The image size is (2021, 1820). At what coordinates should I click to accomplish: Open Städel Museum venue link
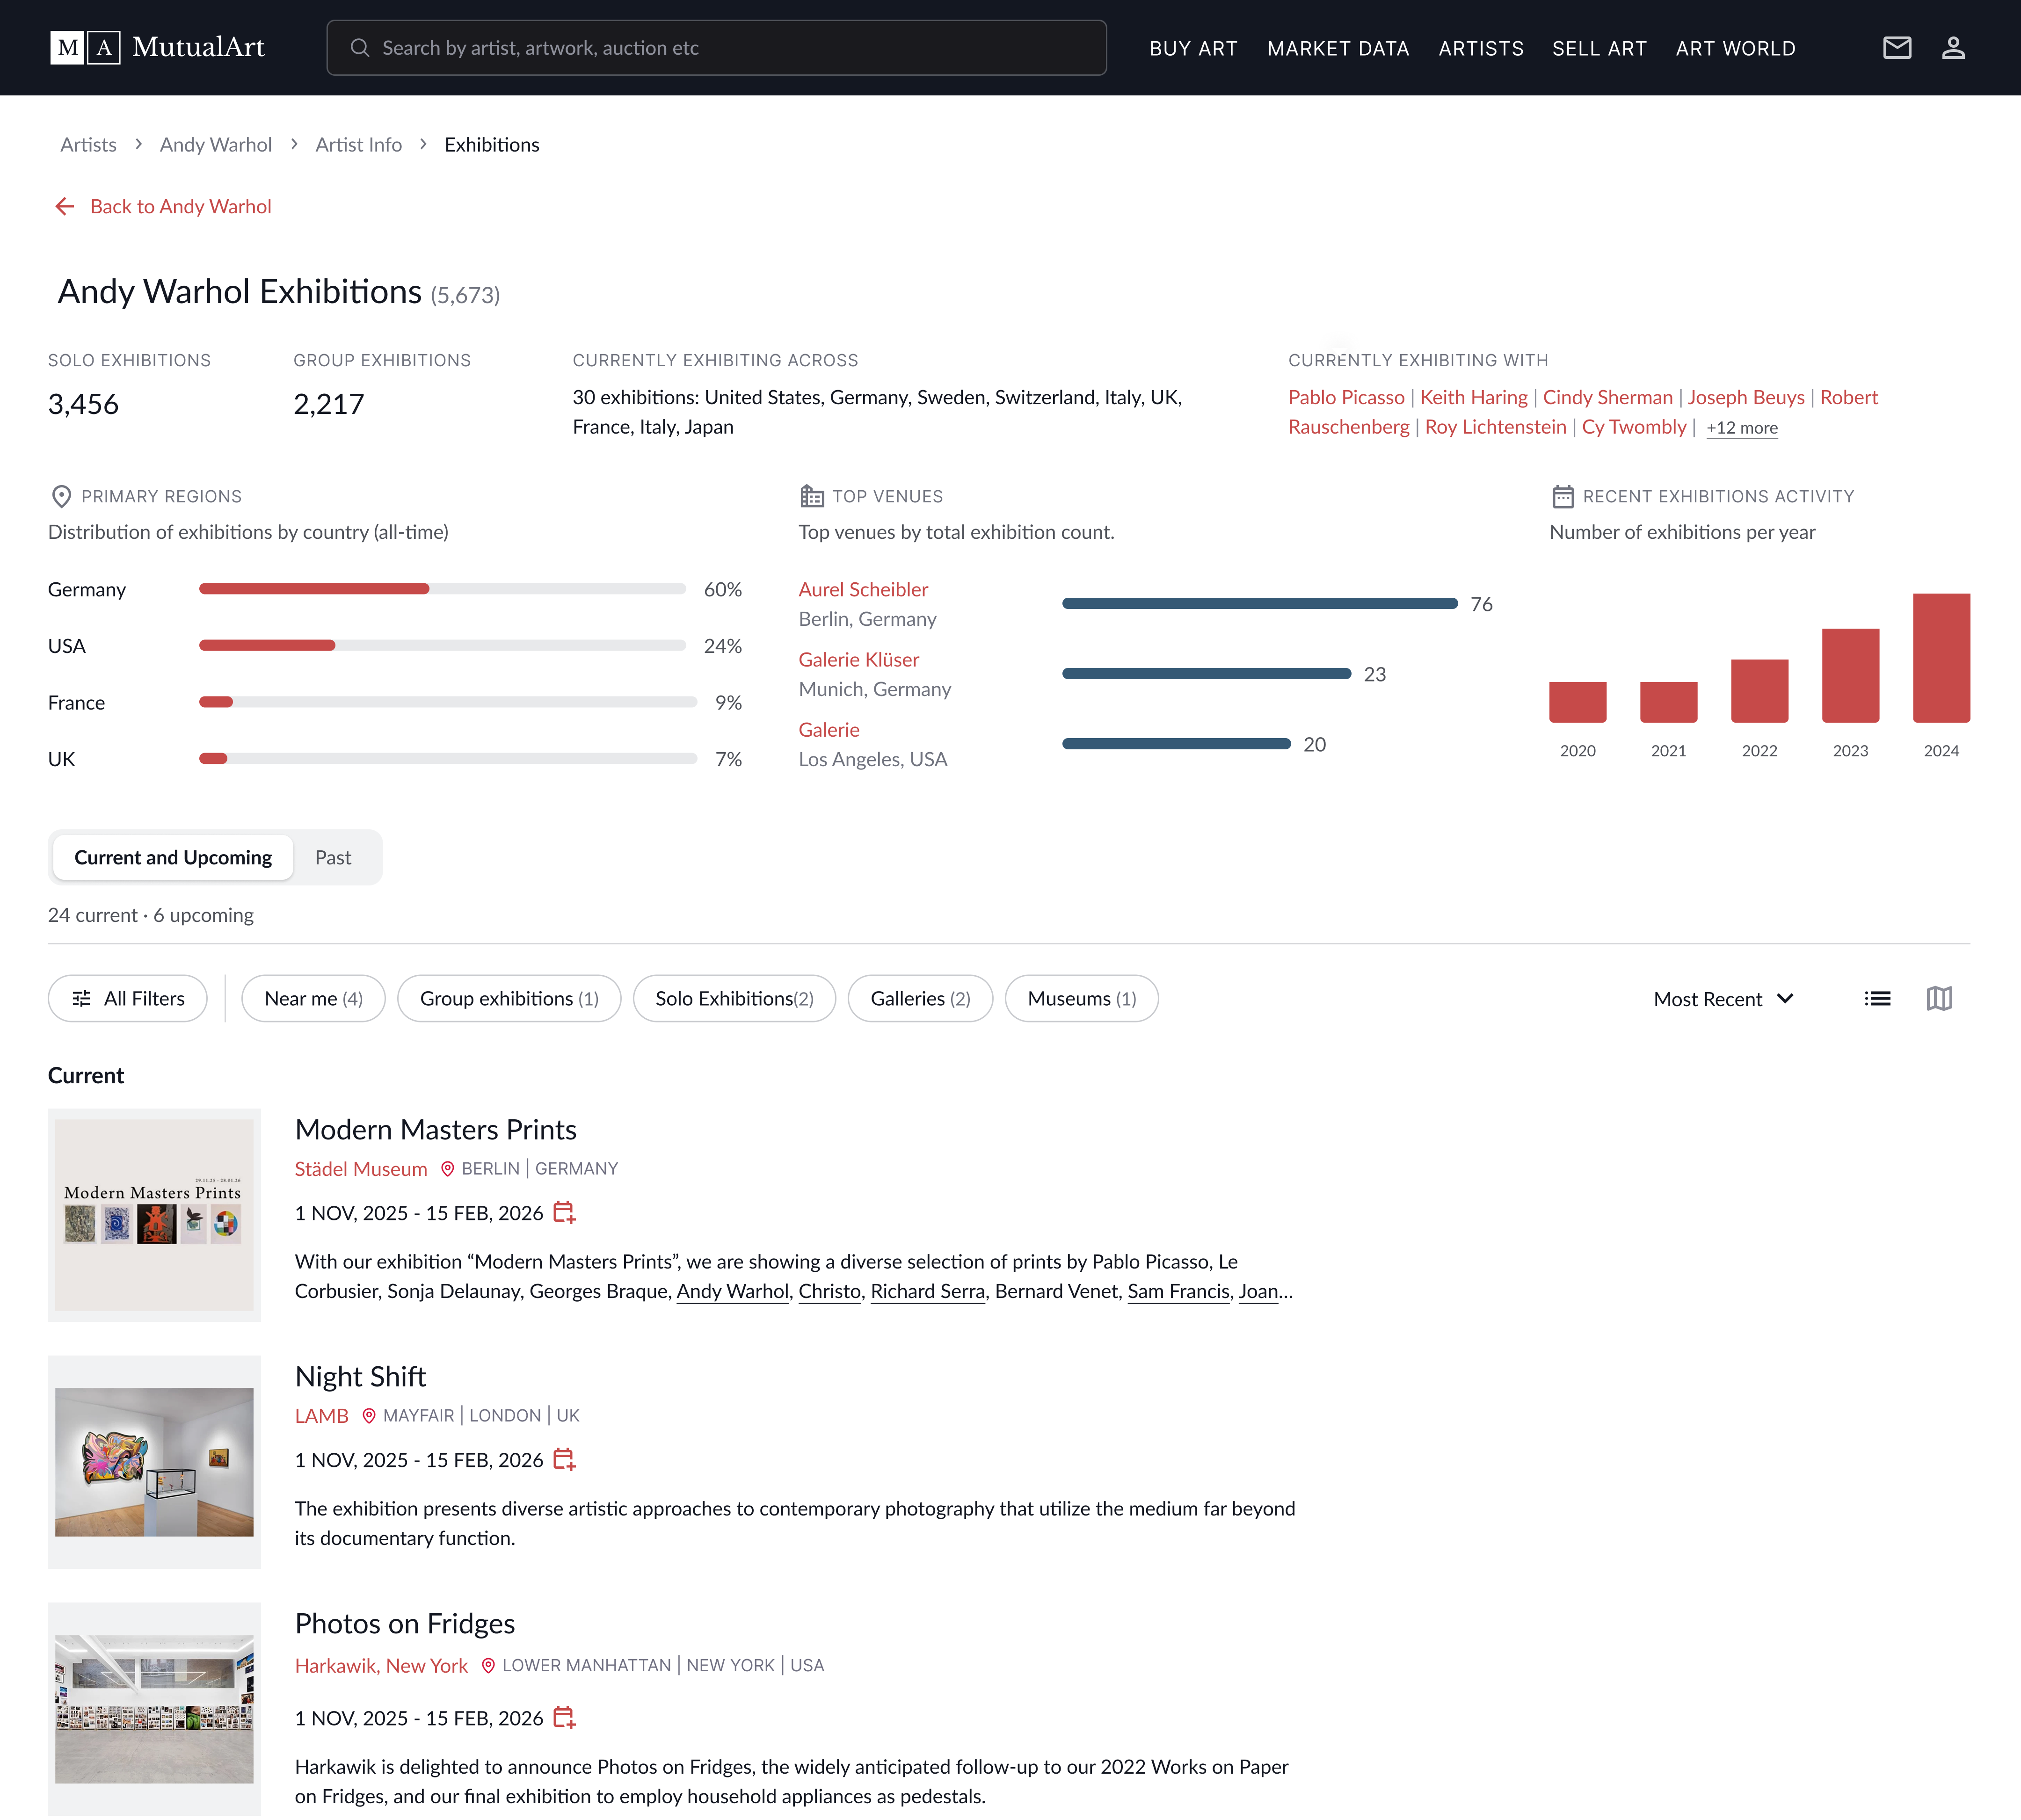pos(361,1168)
